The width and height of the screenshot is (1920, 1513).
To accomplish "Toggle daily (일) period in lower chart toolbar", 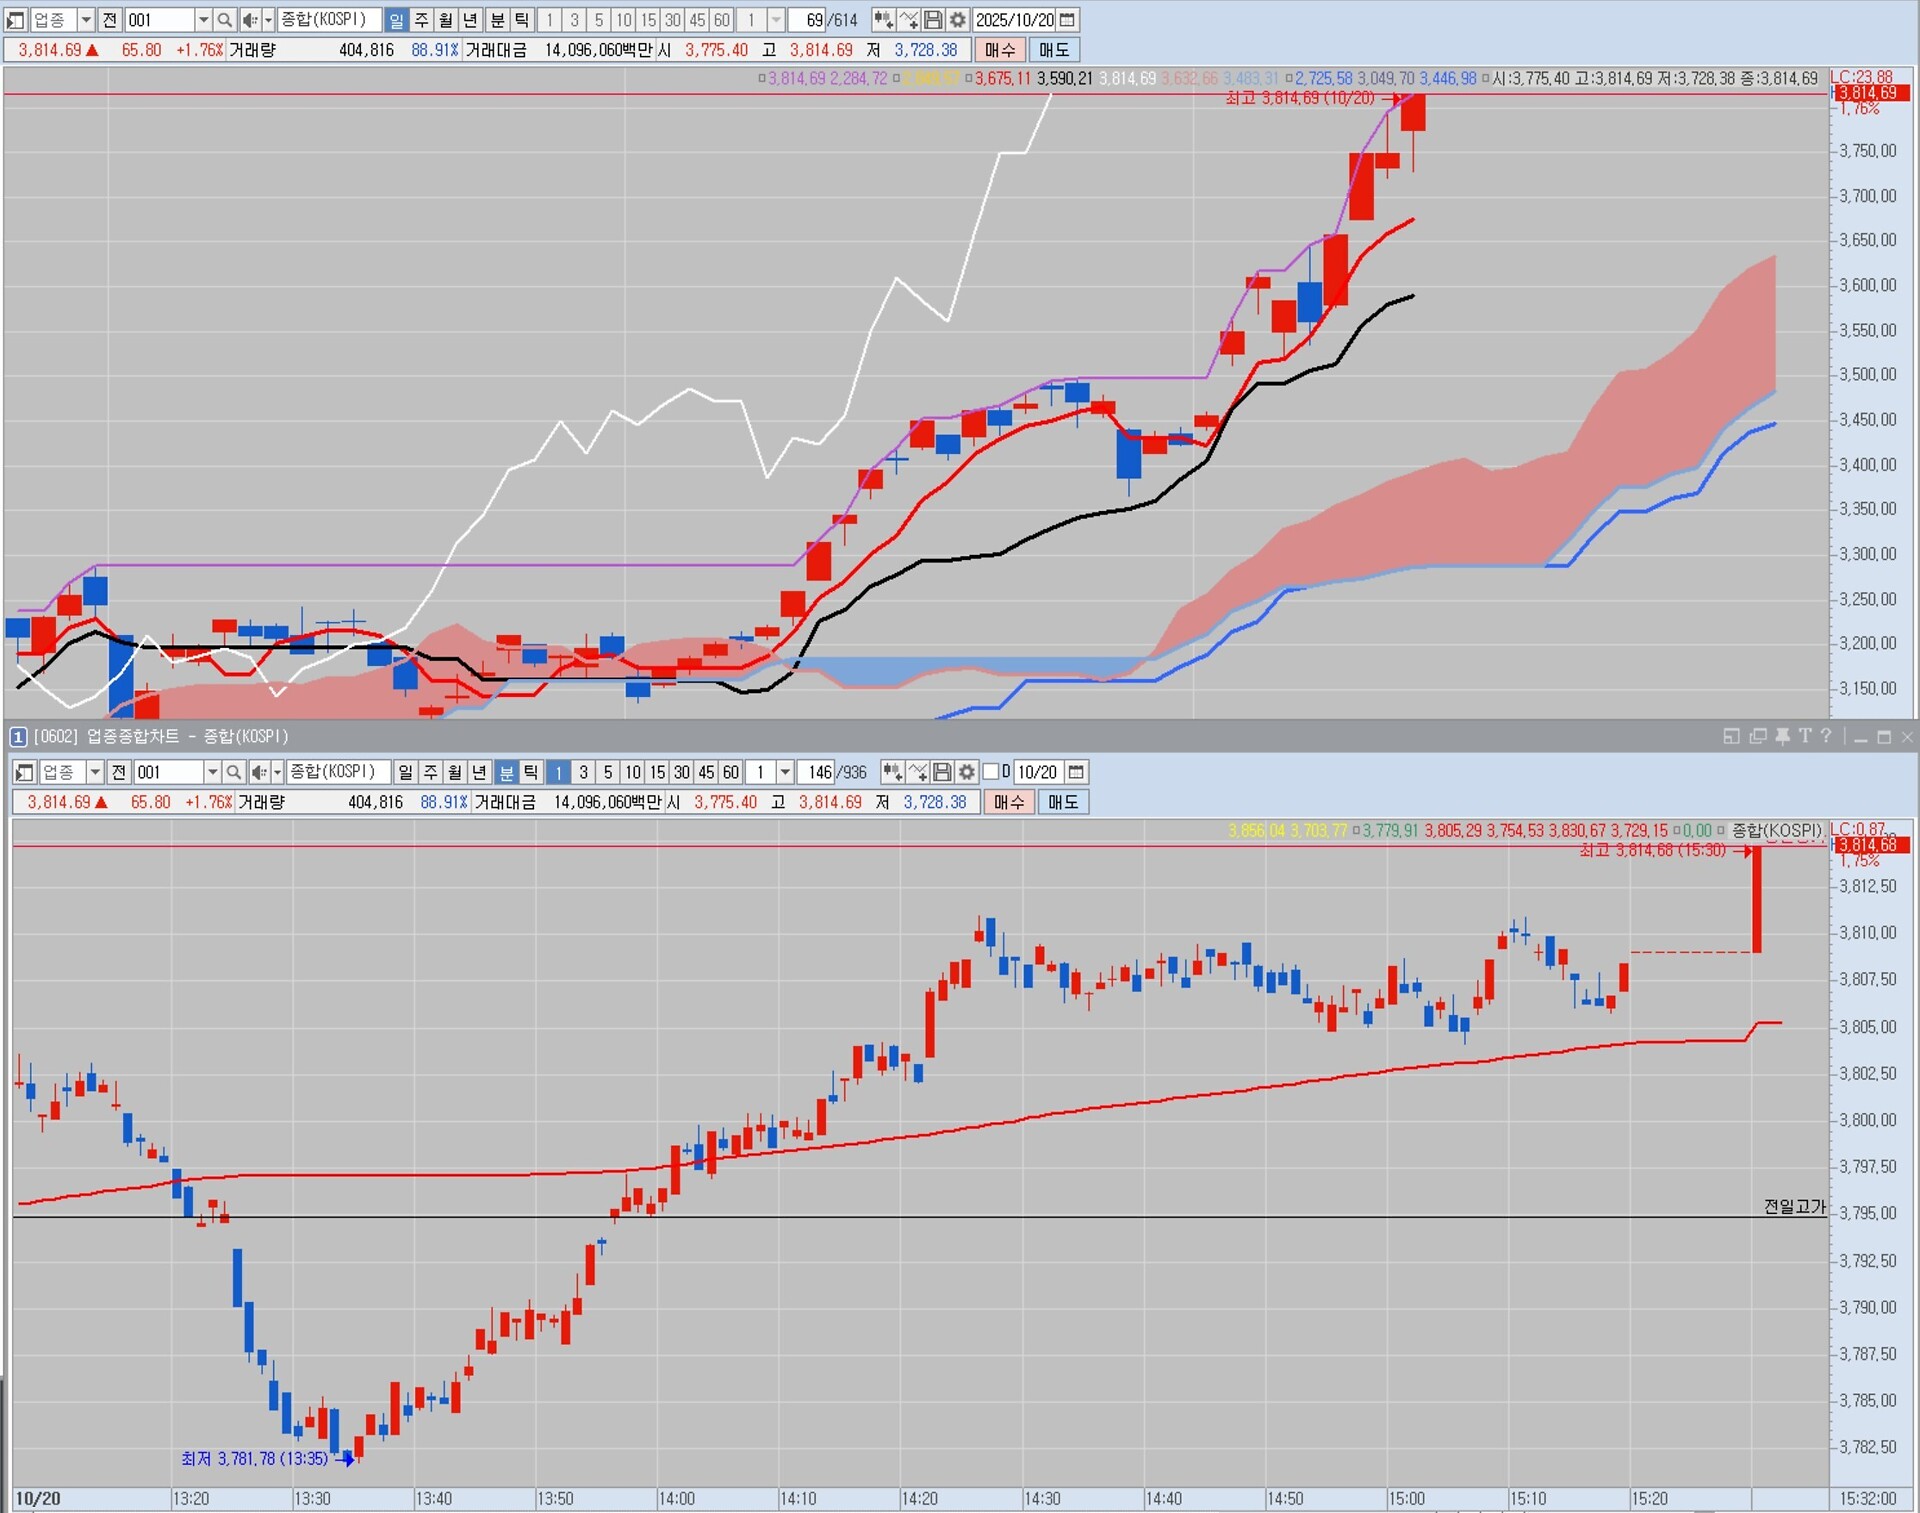I will pos(405,772).
